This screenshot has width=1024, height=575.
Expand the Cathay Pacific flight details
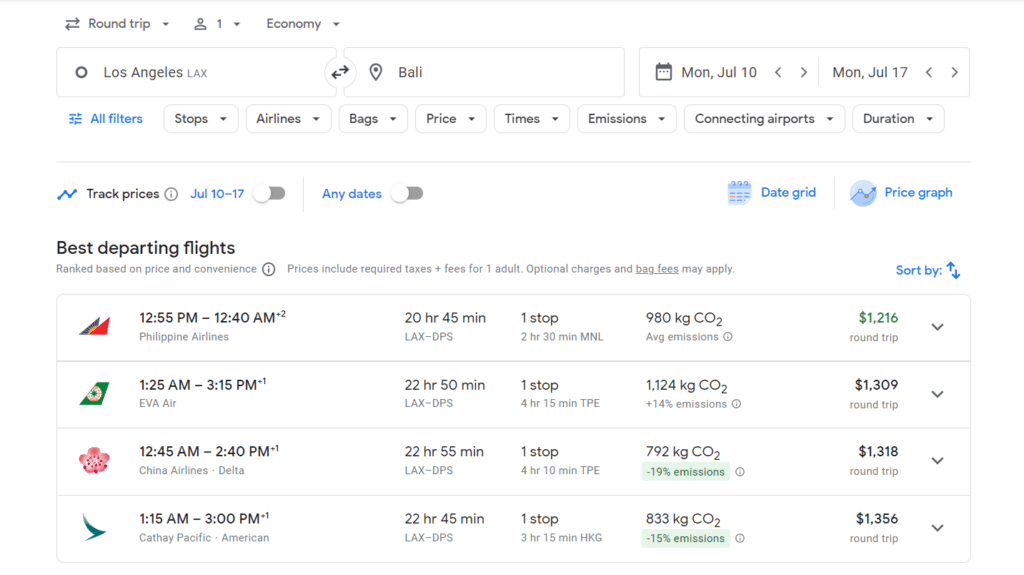click(x=937, y=528)
